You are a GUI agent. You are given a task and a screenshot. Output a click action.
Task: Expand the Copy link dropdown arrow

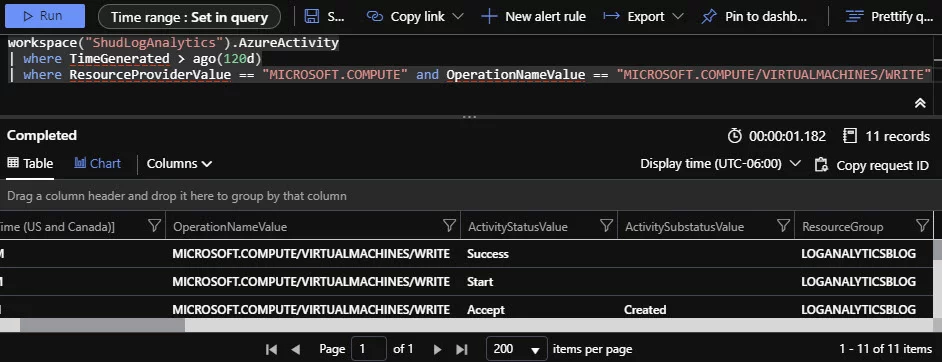tap(458, 16)
